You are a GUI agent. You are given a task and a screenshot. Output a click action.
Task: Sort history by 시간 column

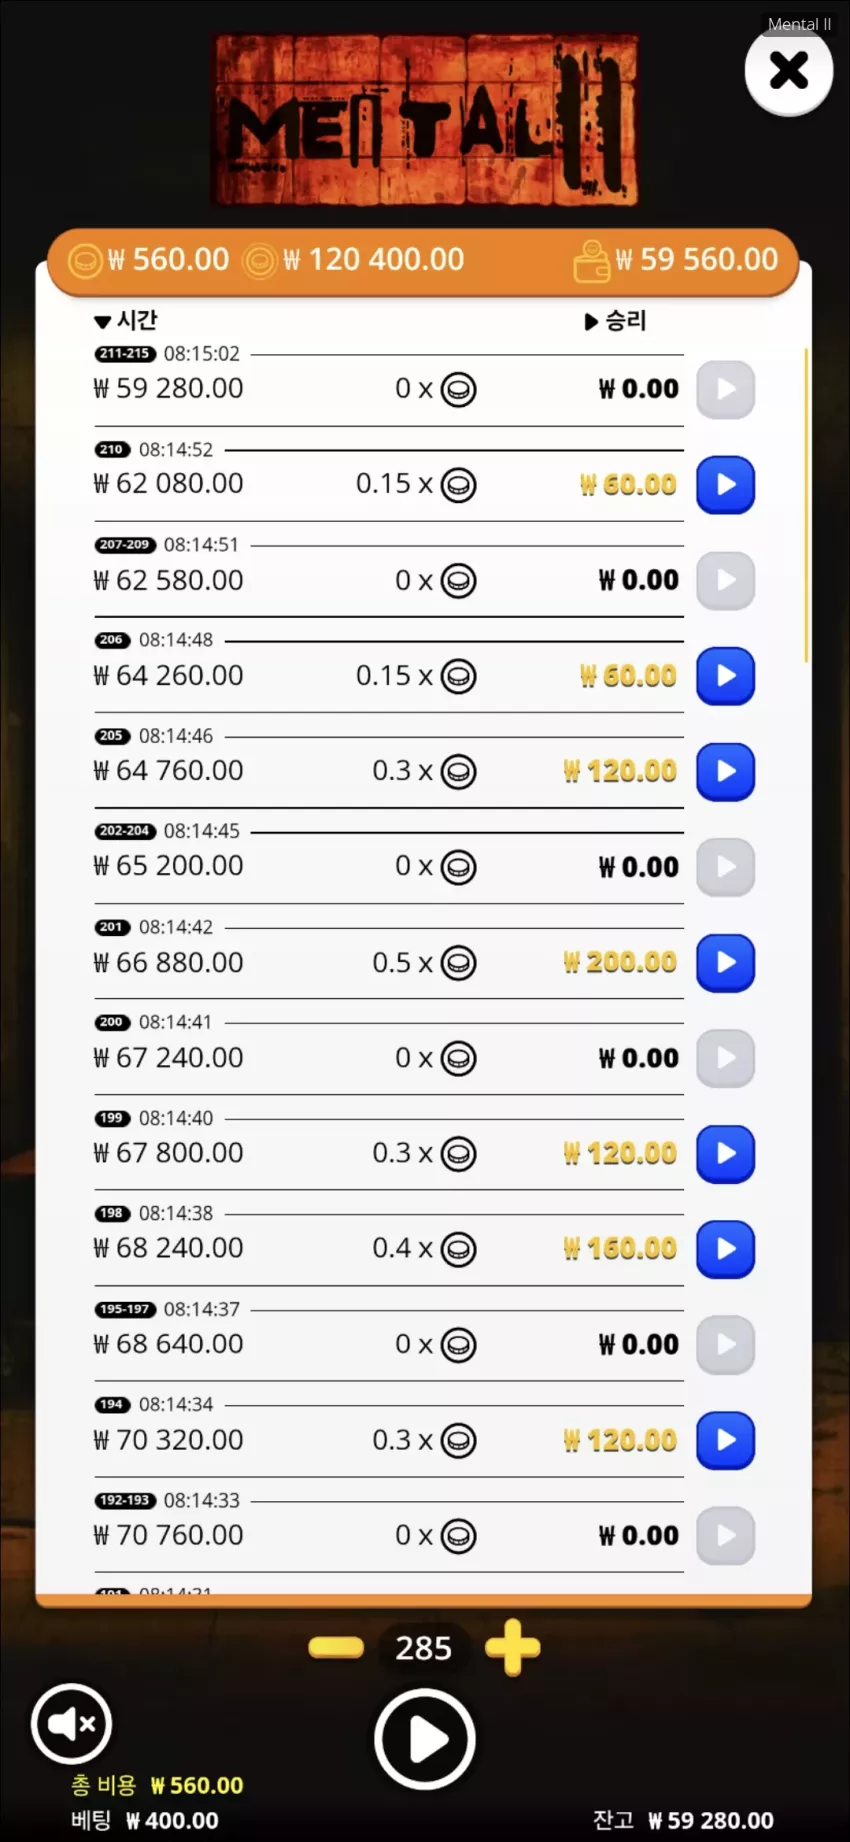point(126,320)
